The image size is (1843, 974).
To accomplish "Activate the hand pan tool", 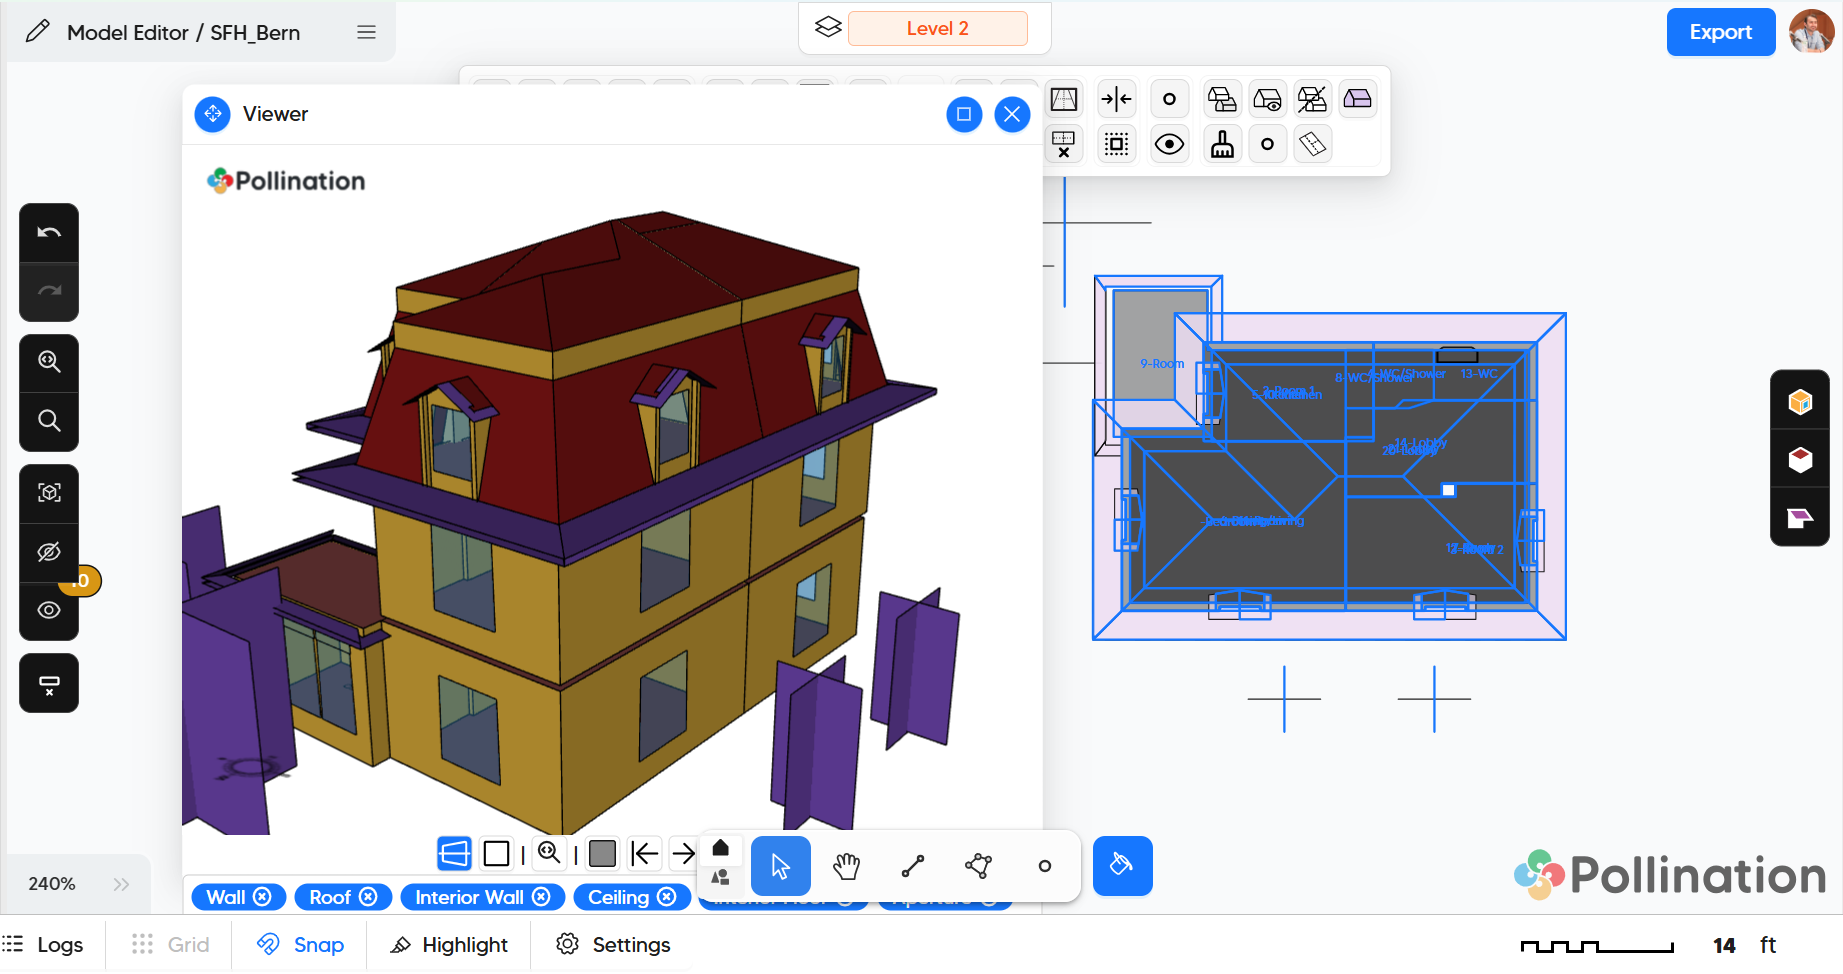I will click(846, 866).
